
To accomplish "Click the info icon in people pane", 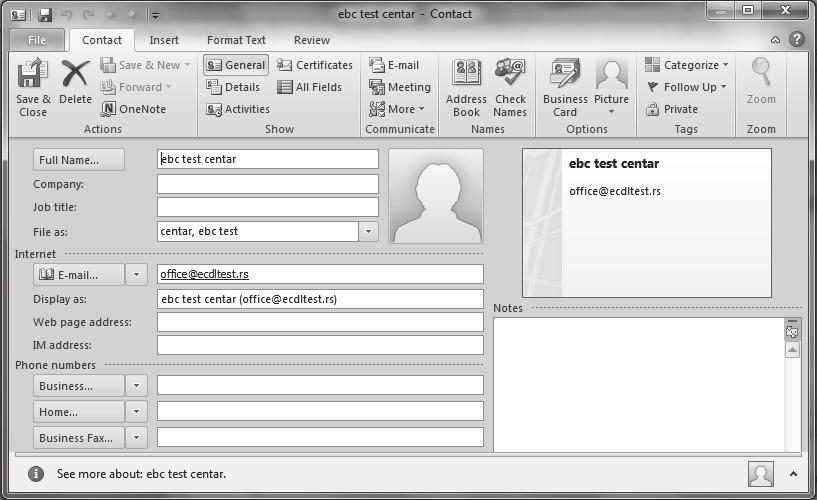I will click(35, 474).
